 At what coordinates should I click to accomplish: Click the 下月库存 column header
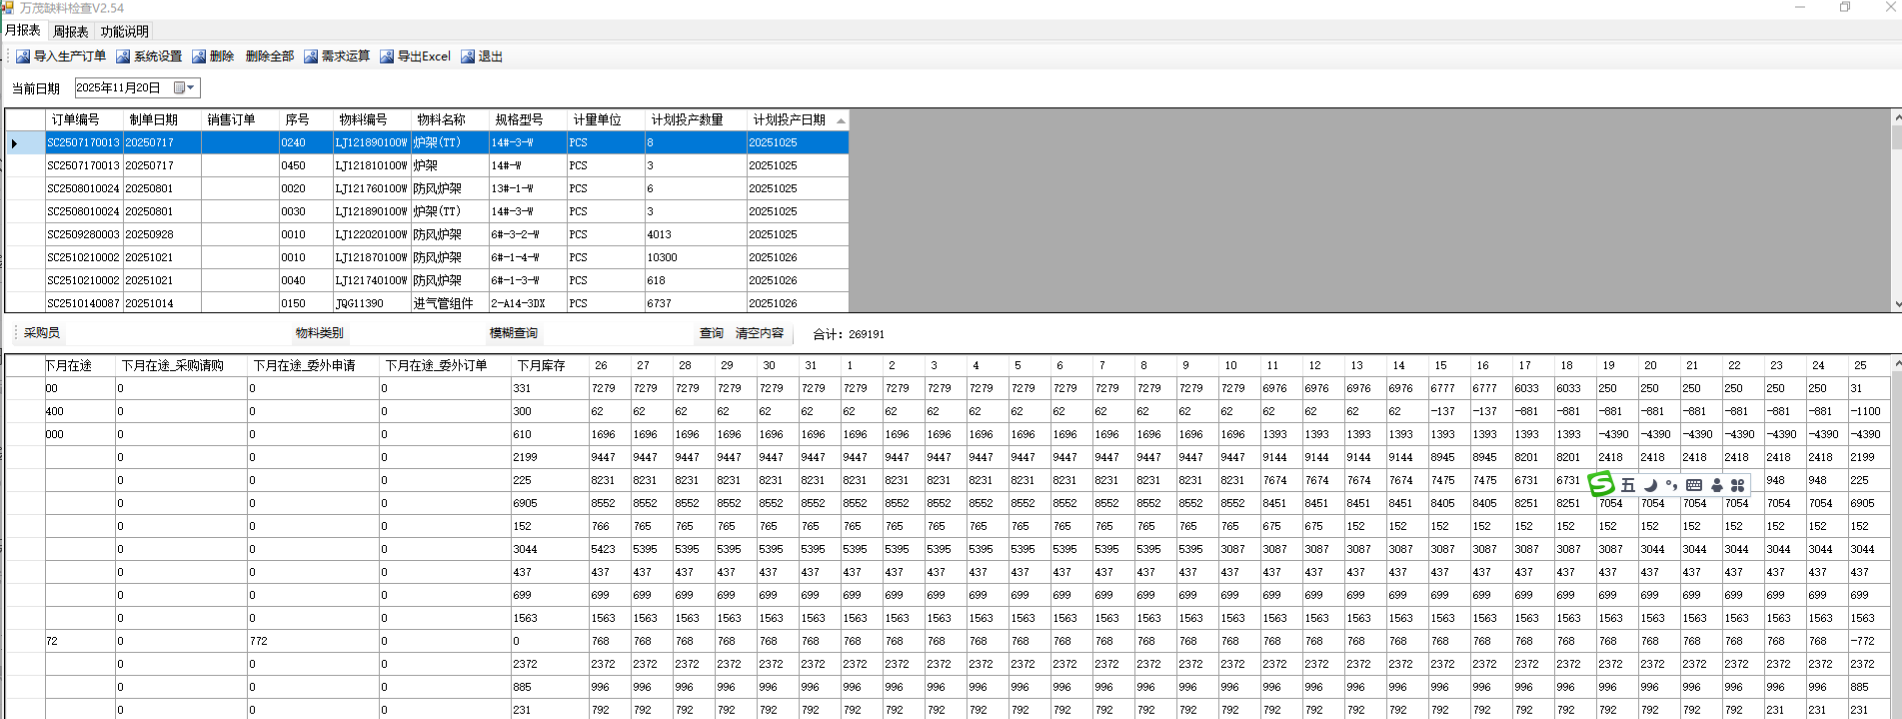[550, 366]
